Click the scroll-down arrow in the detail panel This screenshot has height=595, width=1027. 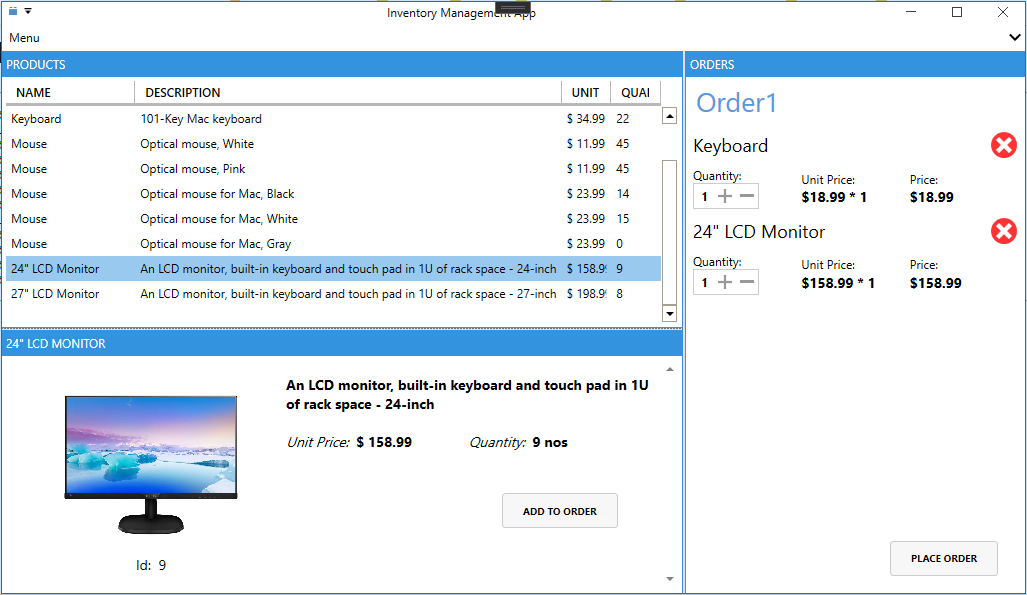coord(669,578)
